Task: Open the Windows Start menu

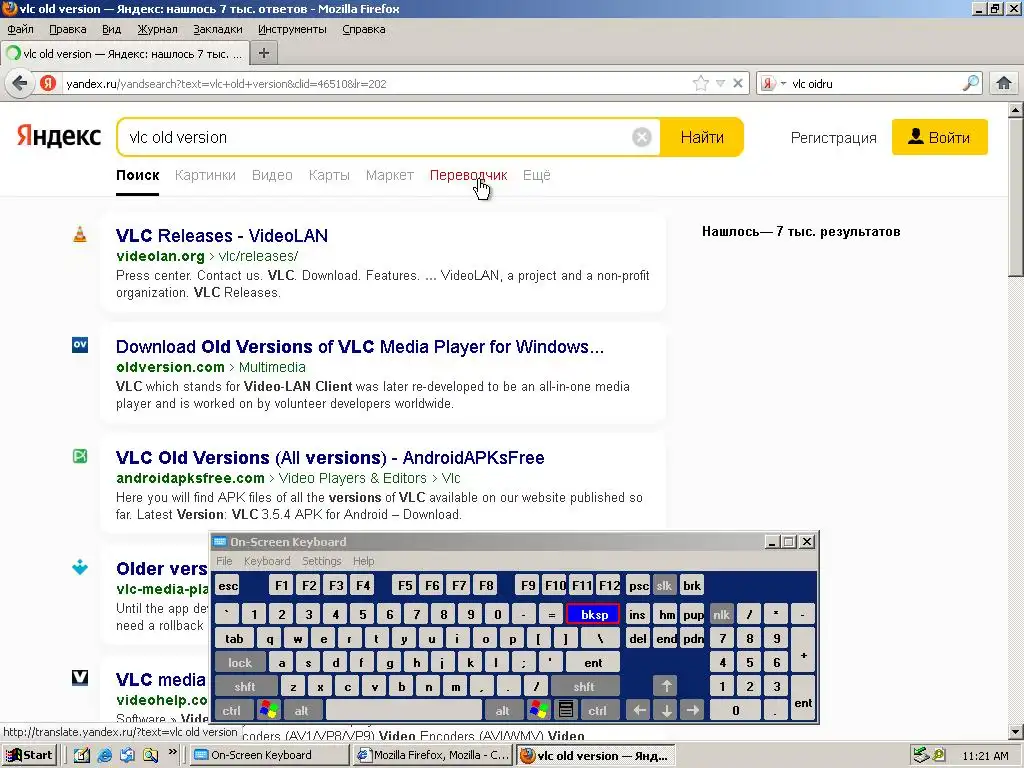Action: tap(30, 755)
